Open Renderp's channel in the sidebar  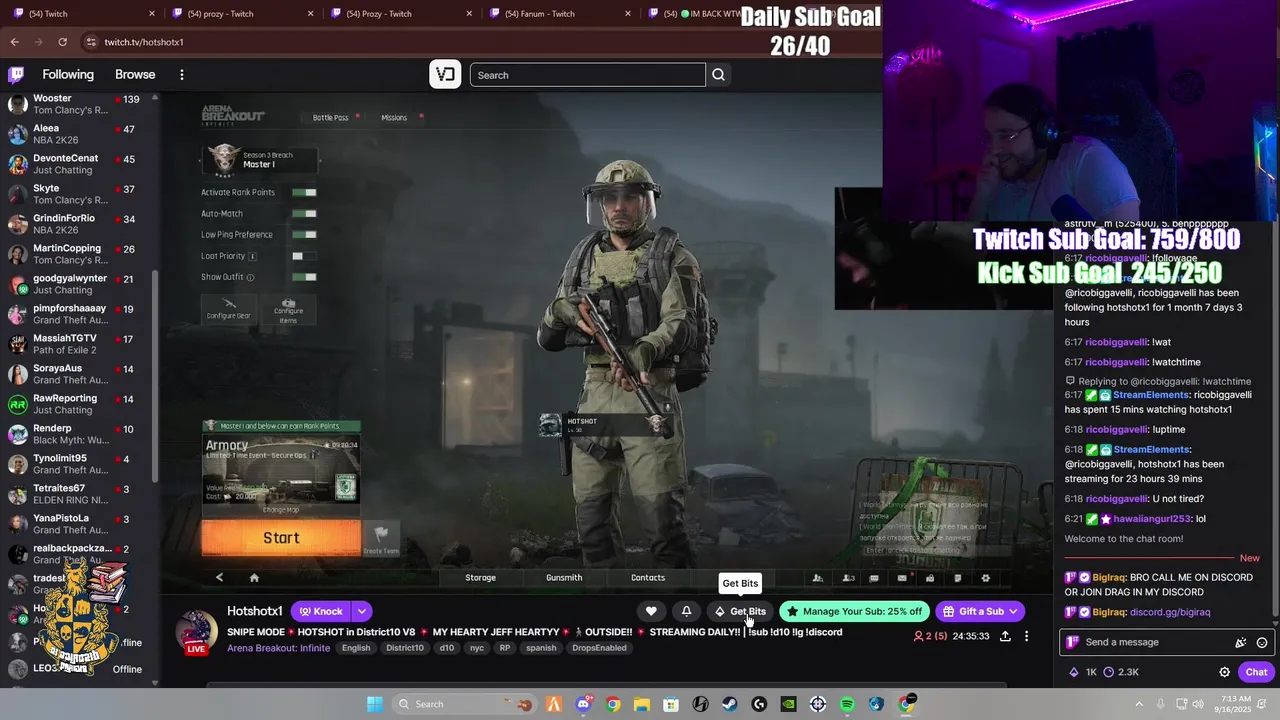(x=78, y=434)
